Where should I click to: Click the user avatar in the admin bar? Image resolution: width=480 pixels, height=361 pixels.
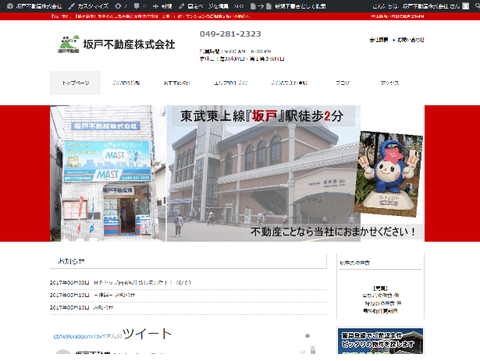[x=466, y=6]
